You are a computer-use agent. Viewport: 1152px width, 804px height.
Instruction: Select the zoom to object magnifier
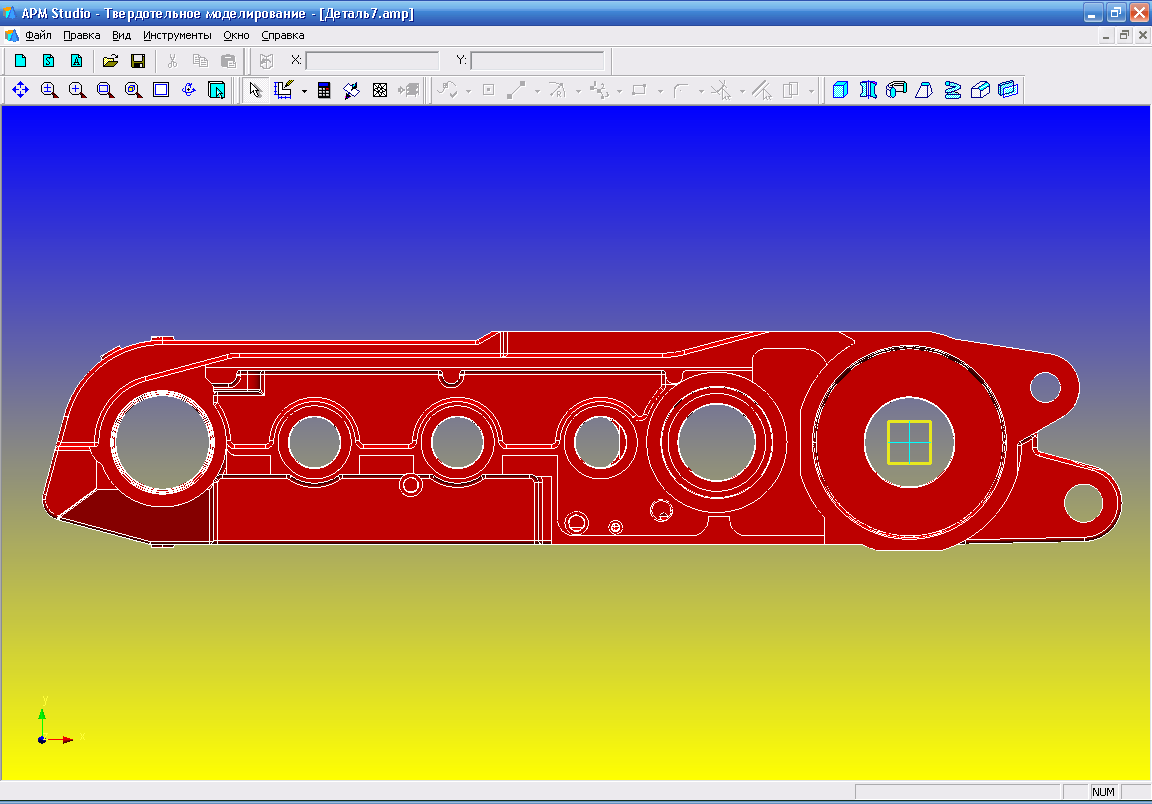click(133, 90)
